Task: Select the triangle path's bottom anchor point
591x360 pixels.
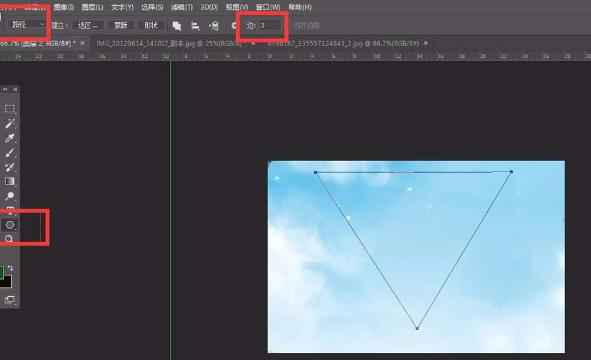Action: coord(417,329)
